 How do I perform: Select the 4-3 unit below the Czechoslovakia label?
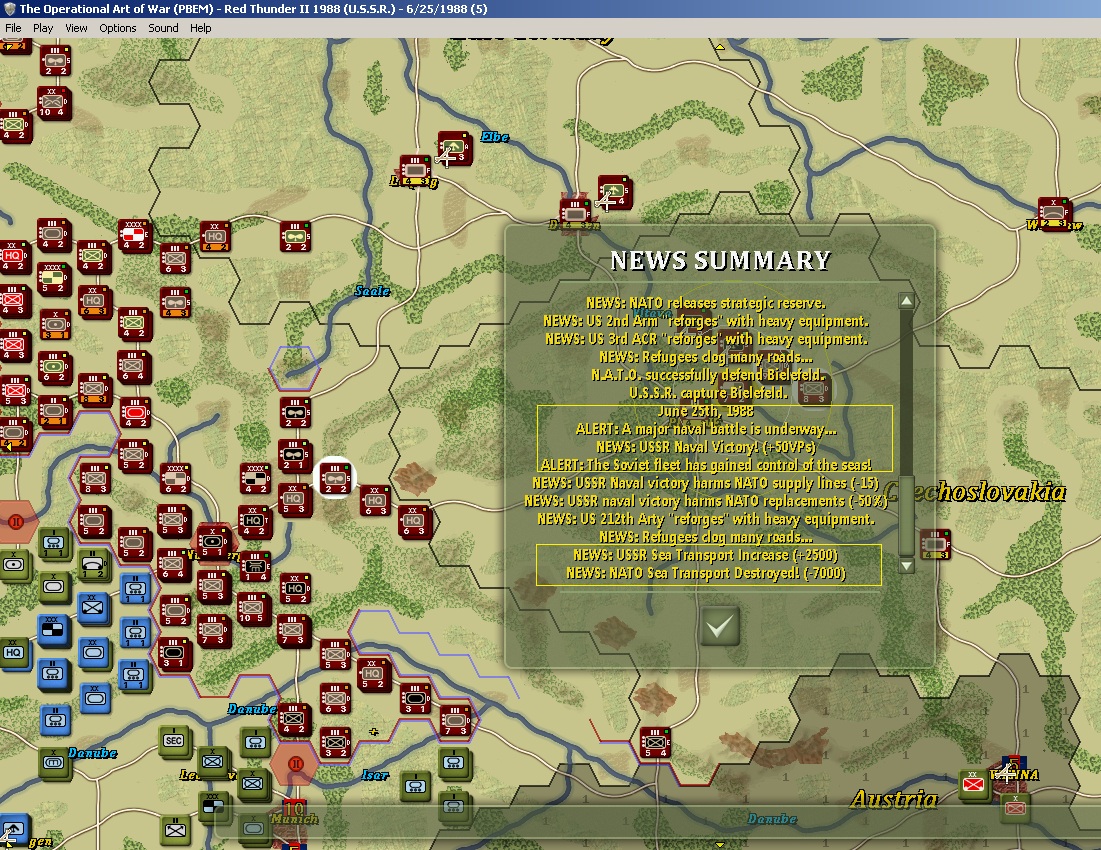click(935, 545)
